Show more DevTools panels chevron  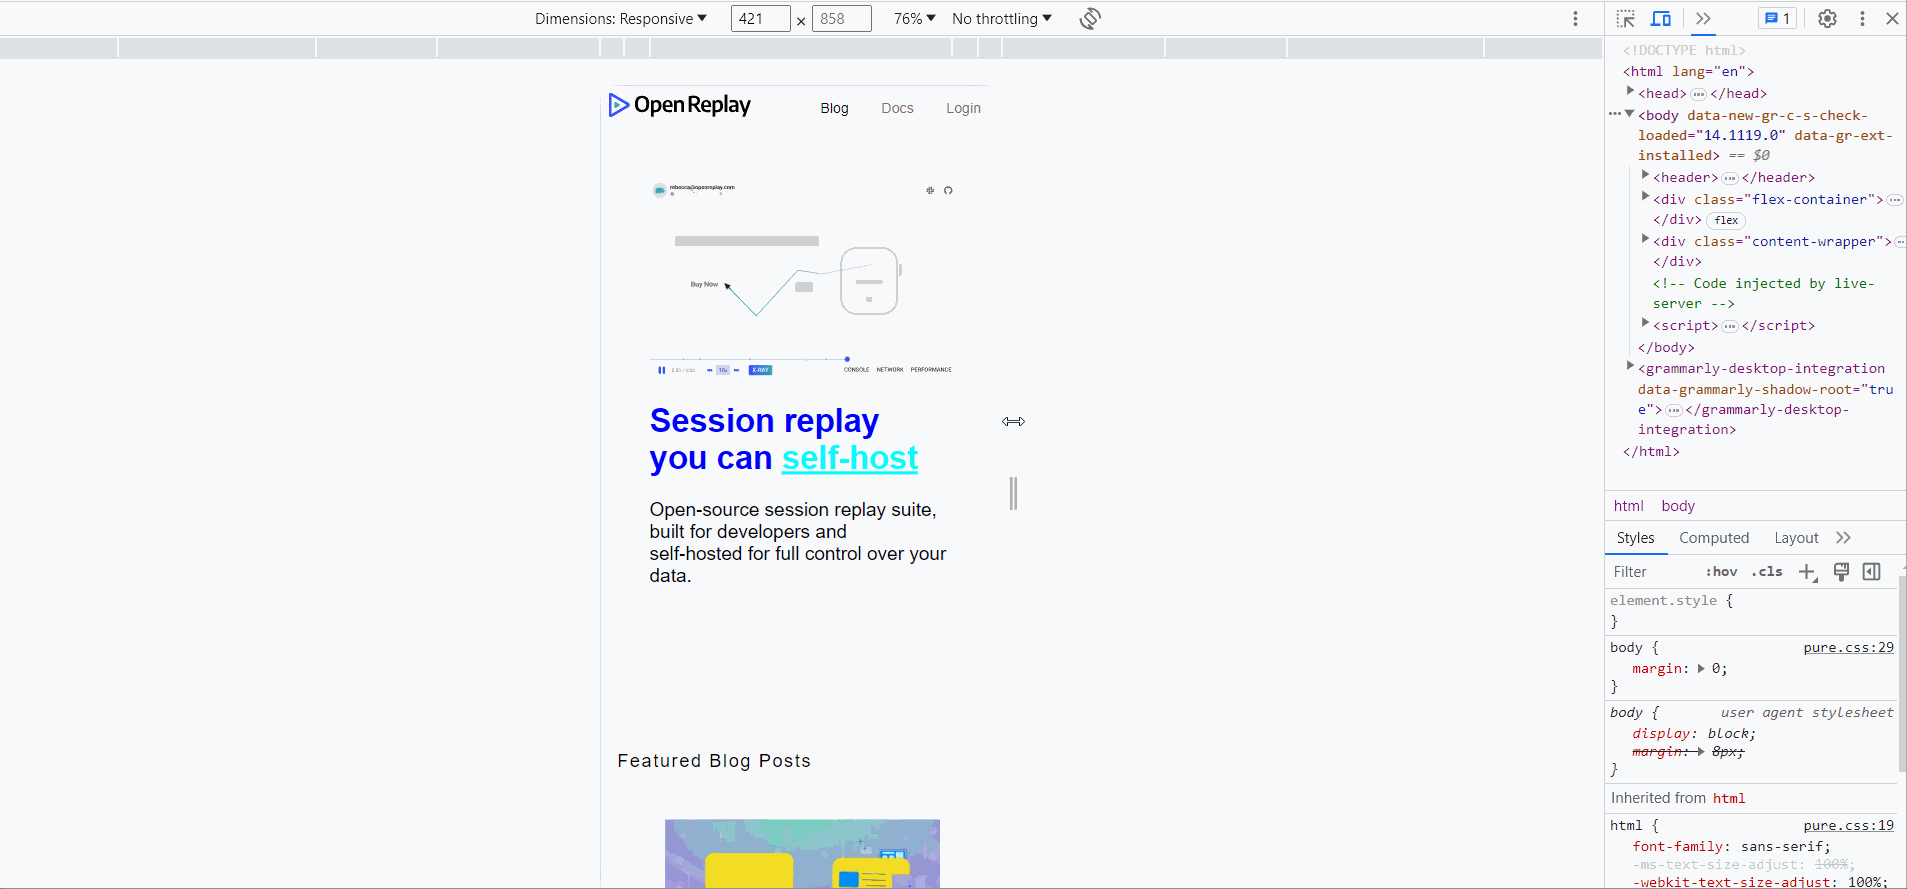[1704, 19]
